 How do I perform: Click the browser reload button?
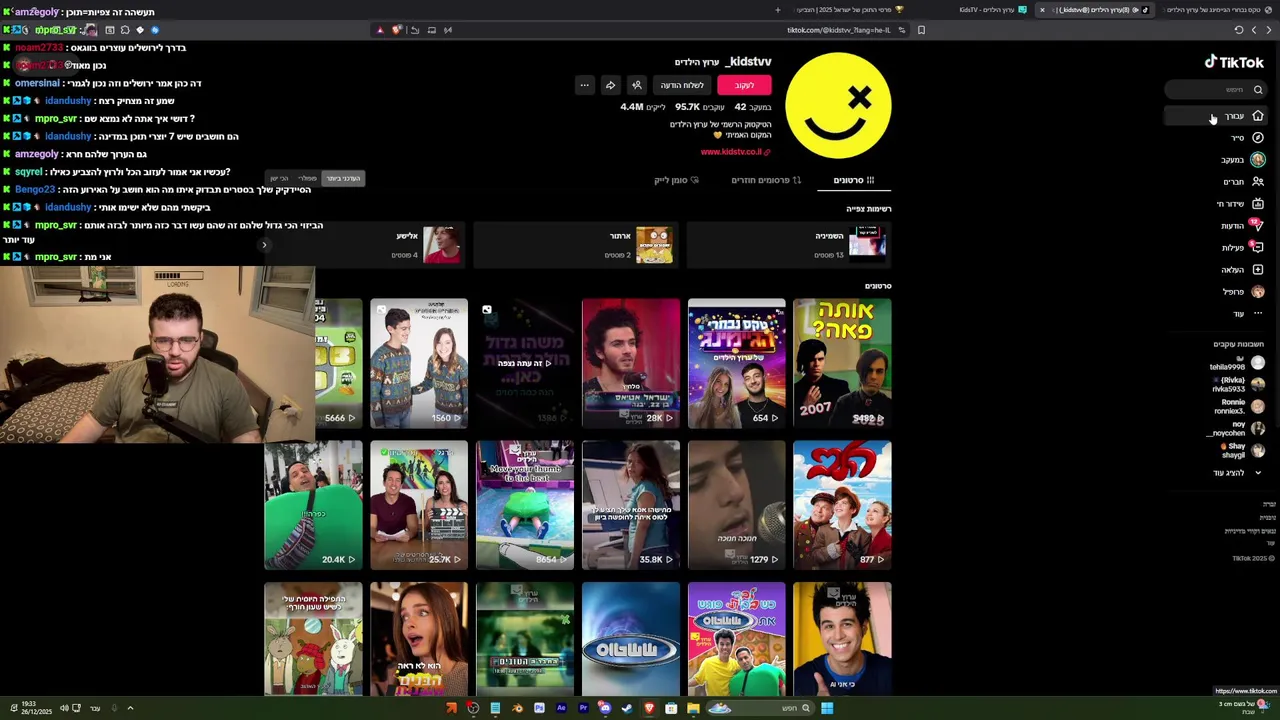click(x=1238, y=30)
